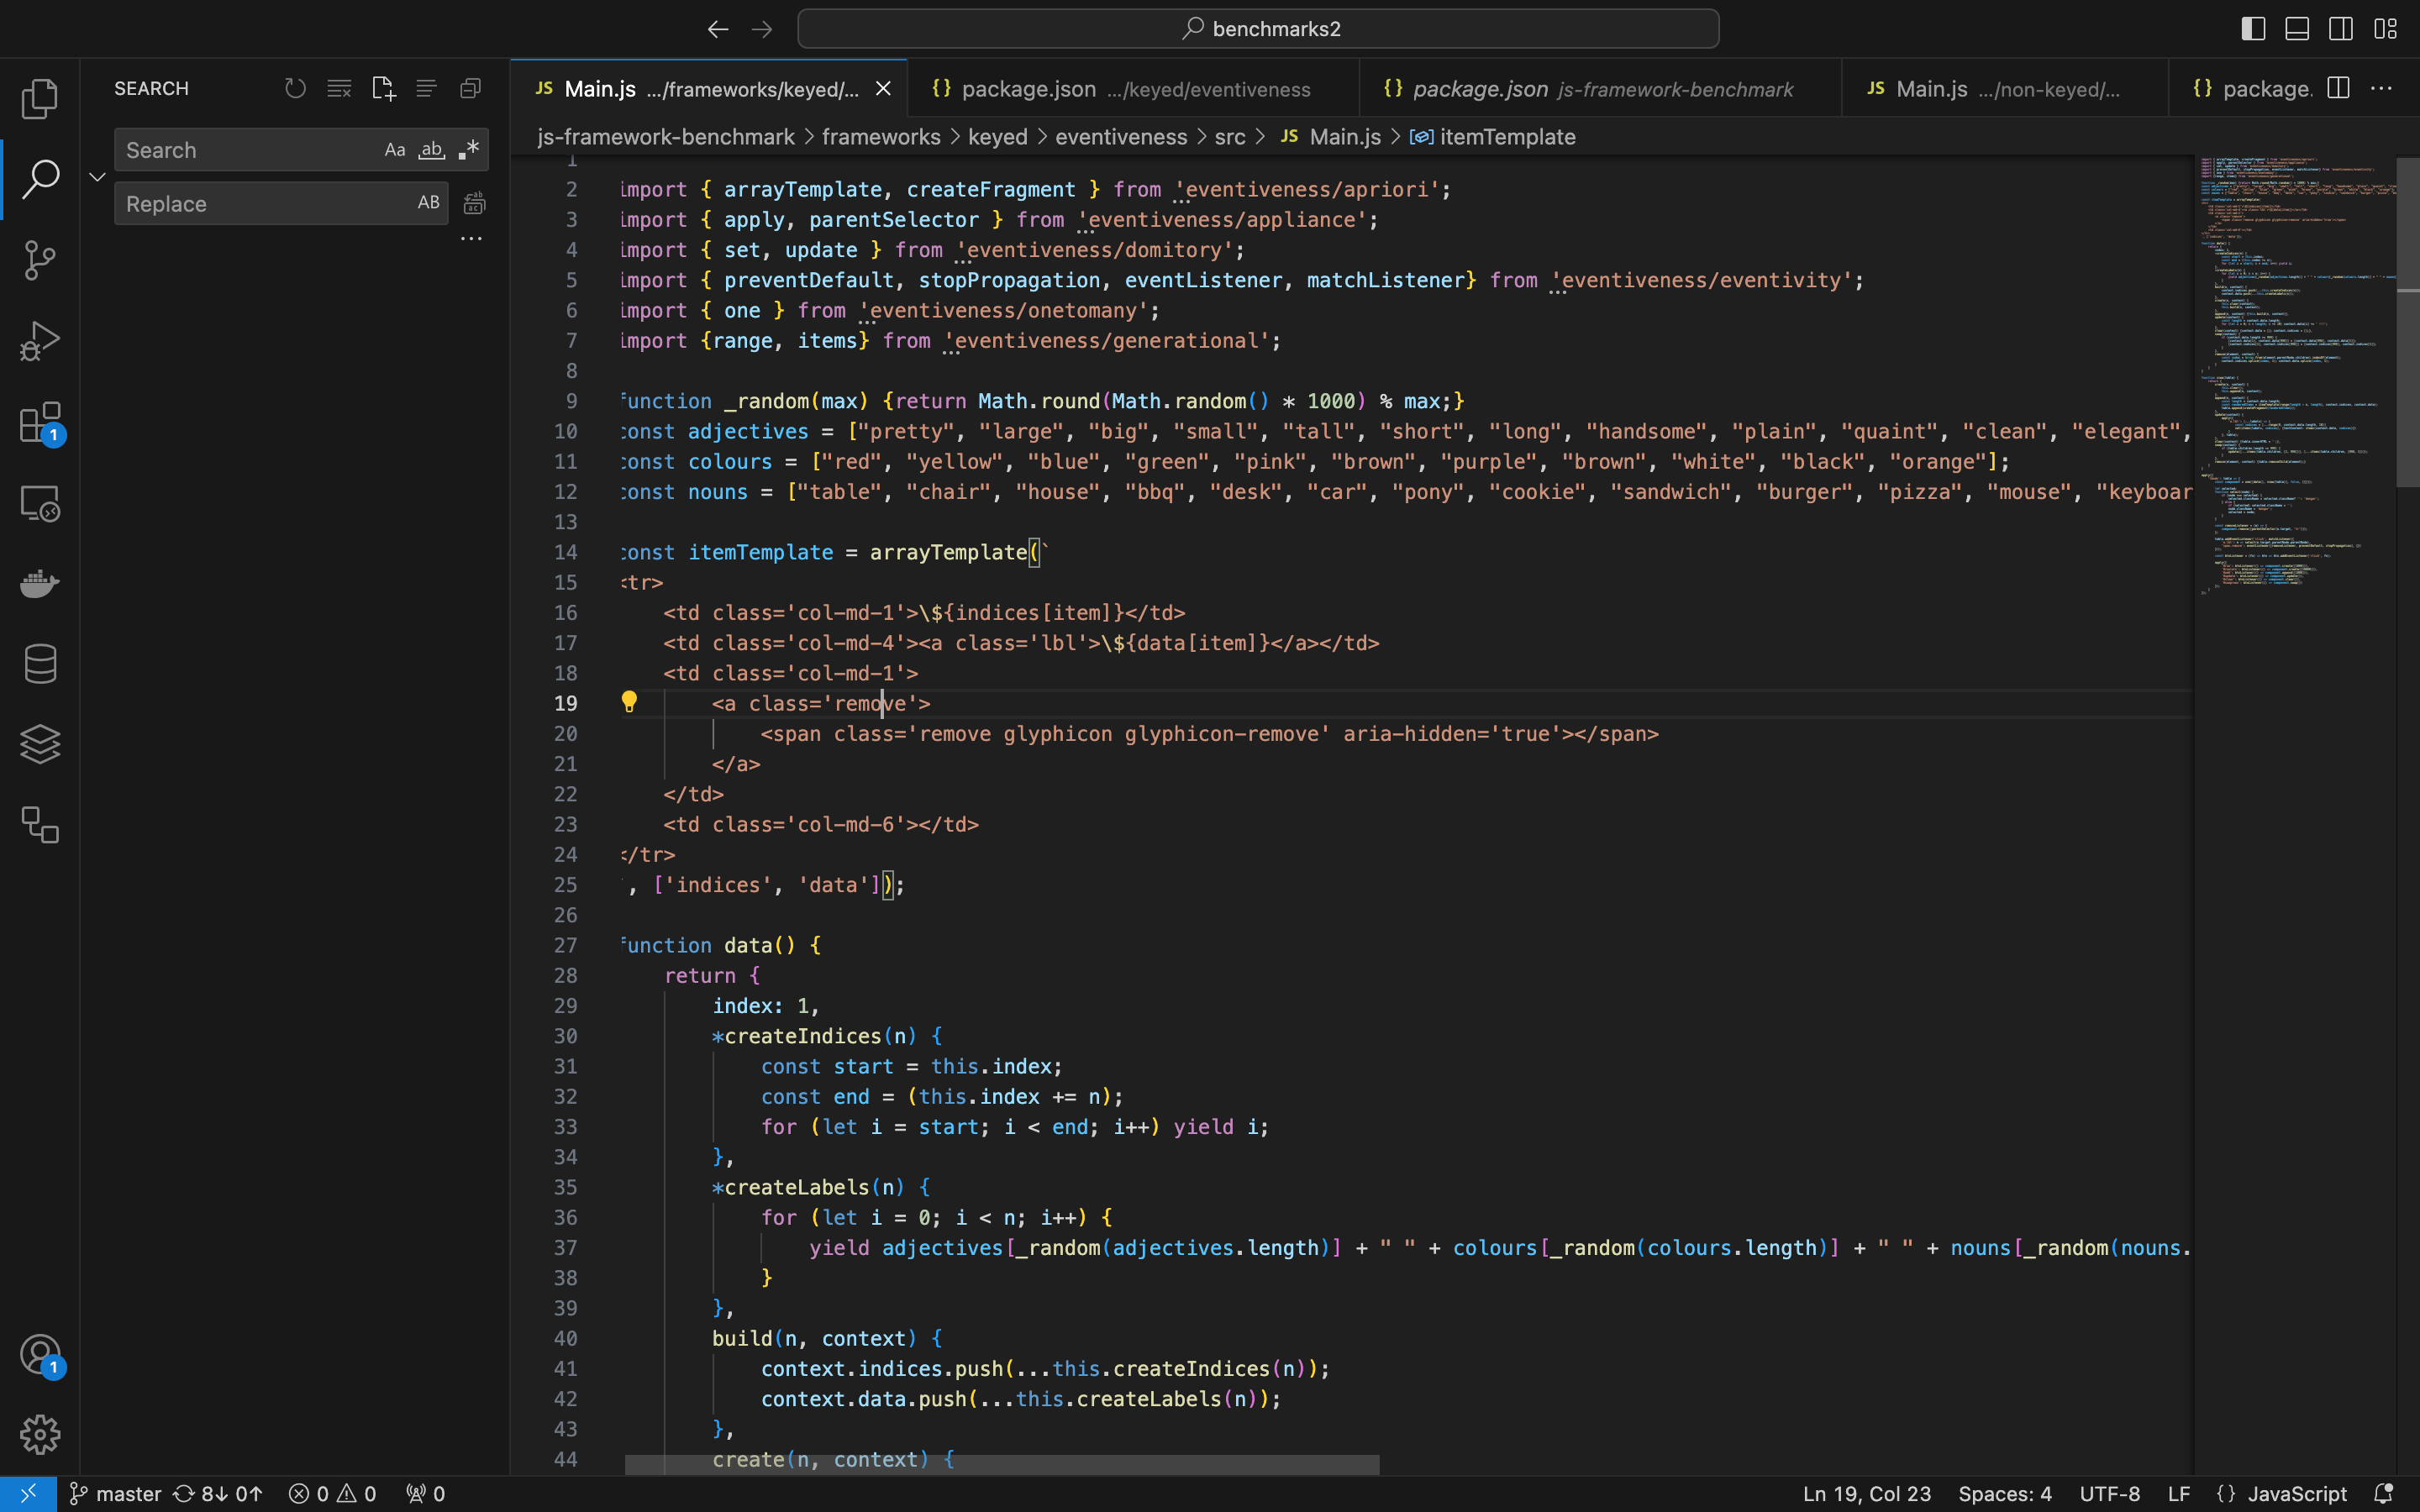Click the horizontal editor scrollbar

pyautogui.click(x=1002, y=1465)
